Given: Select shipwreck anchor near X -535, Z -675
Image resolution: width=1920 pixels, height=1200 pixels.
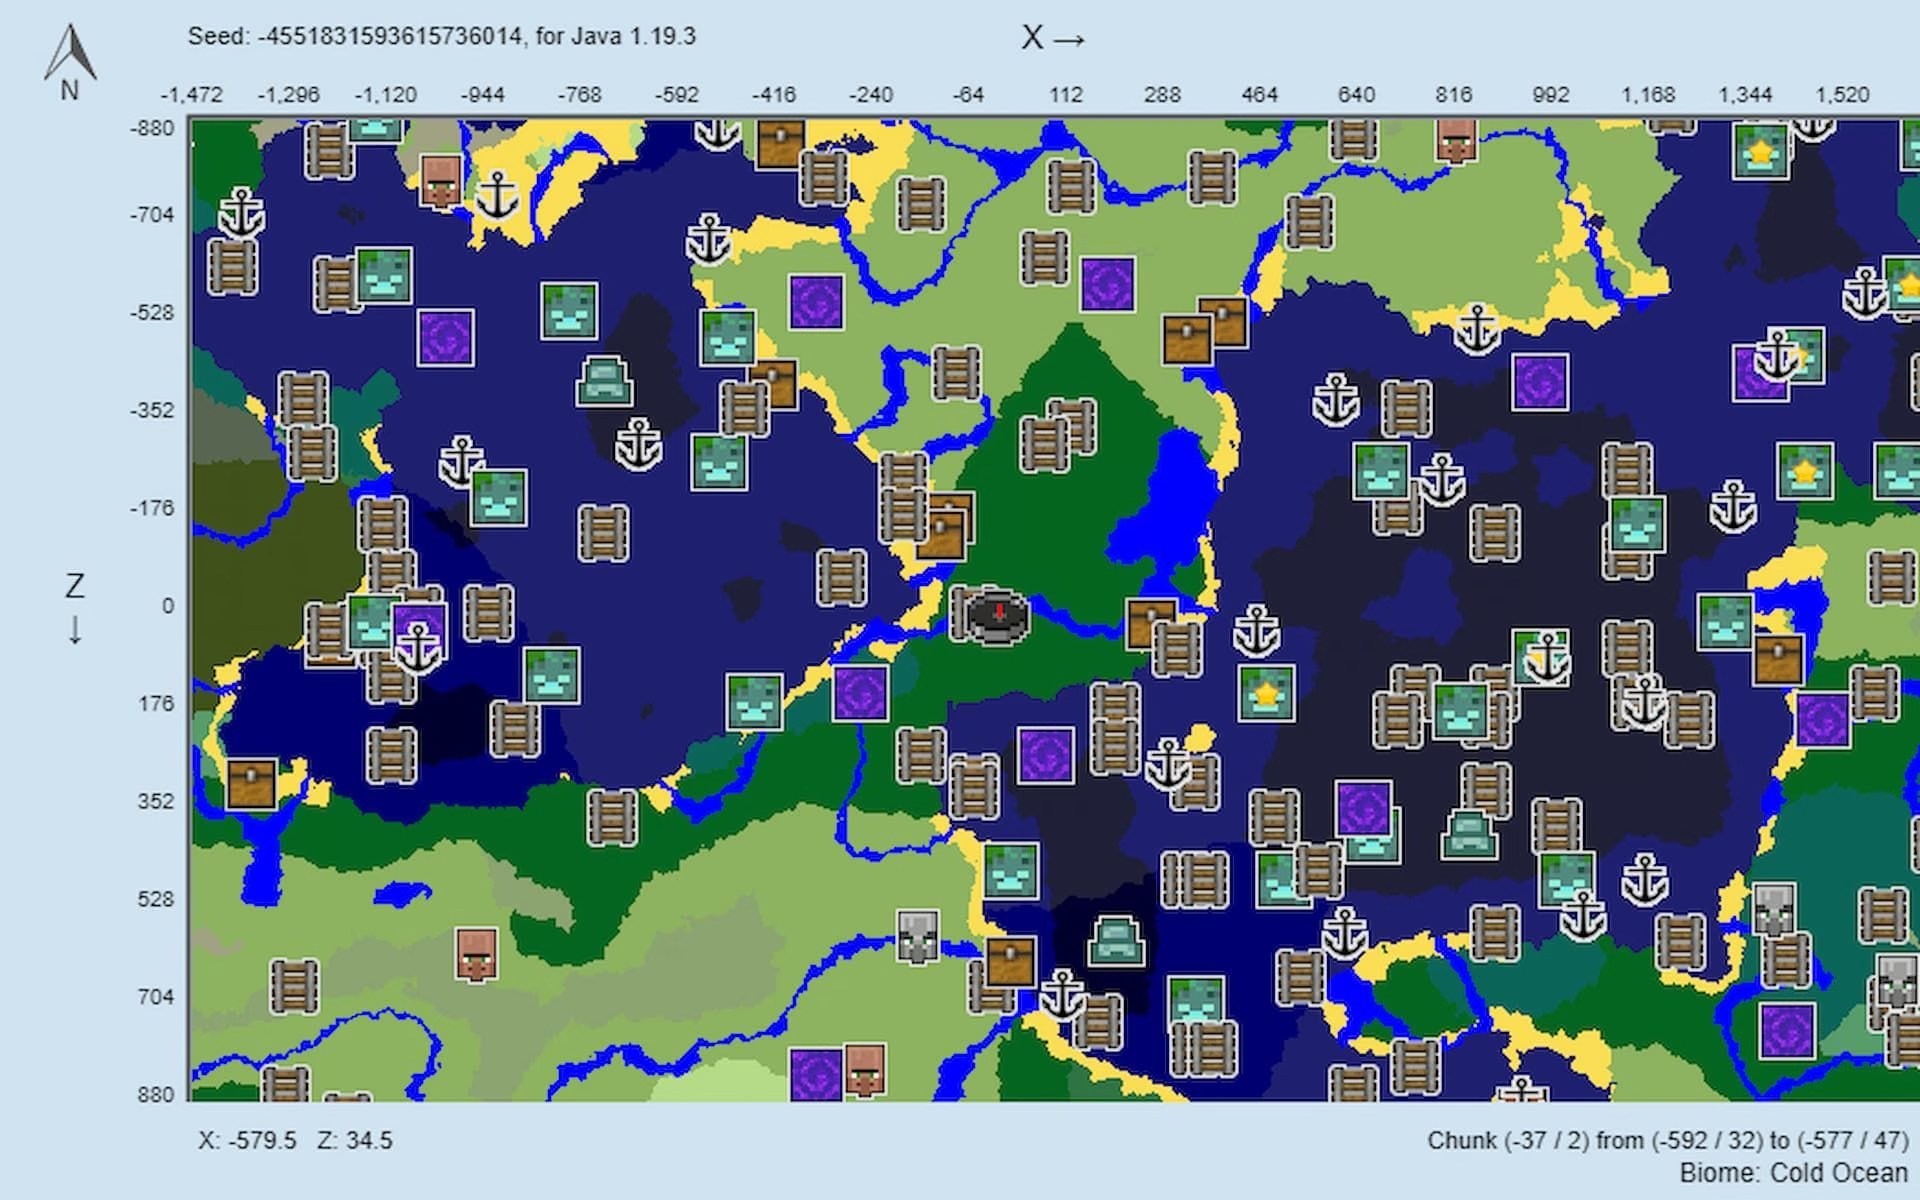Looking at the screenshot, I should (x=709, y=239).
